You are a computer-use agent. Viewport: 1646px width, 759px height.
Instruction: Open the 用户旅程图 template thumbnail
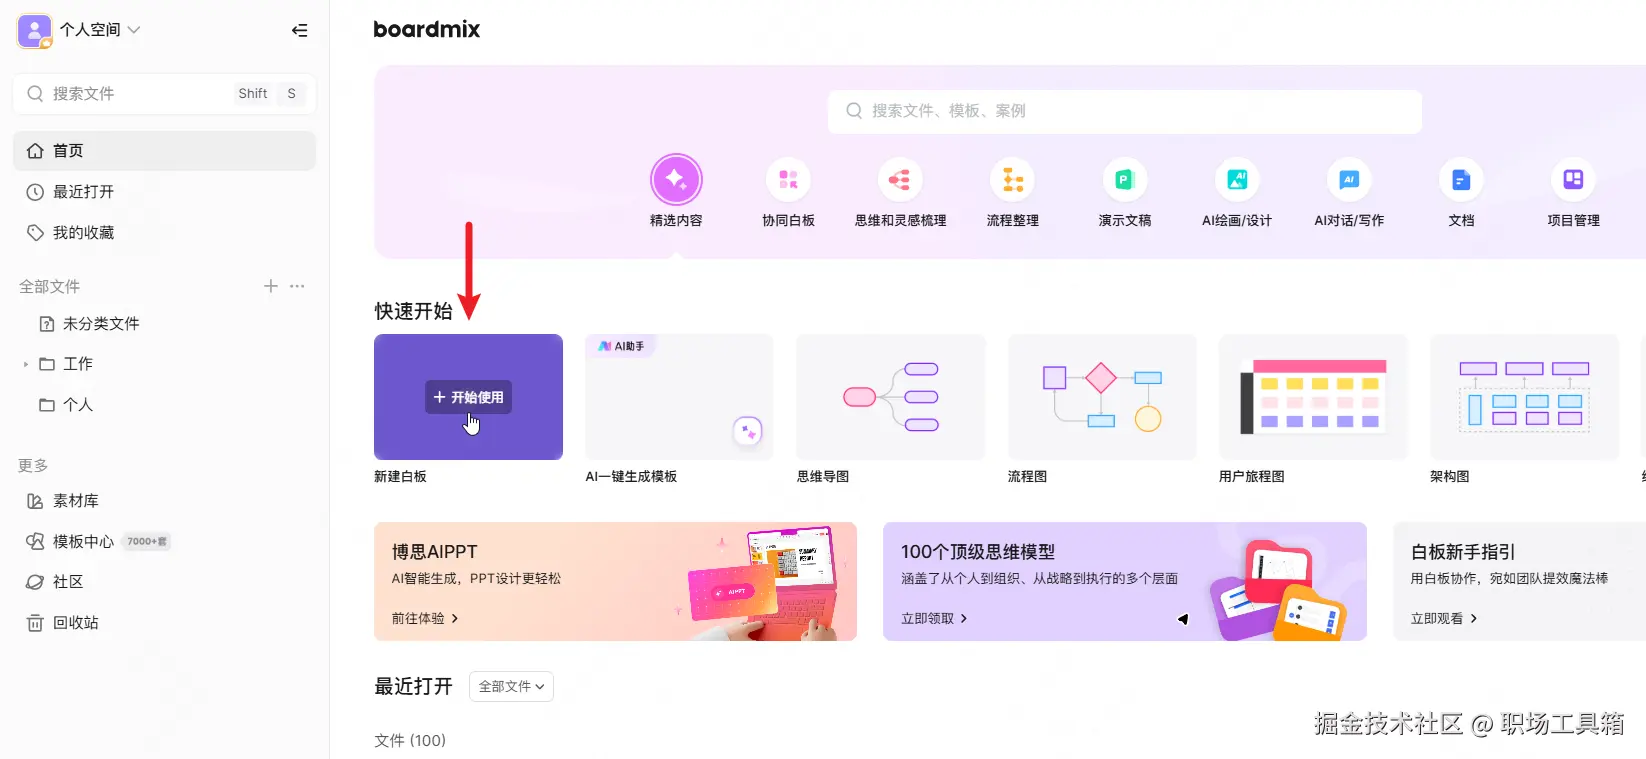[x=1313, y=397]
